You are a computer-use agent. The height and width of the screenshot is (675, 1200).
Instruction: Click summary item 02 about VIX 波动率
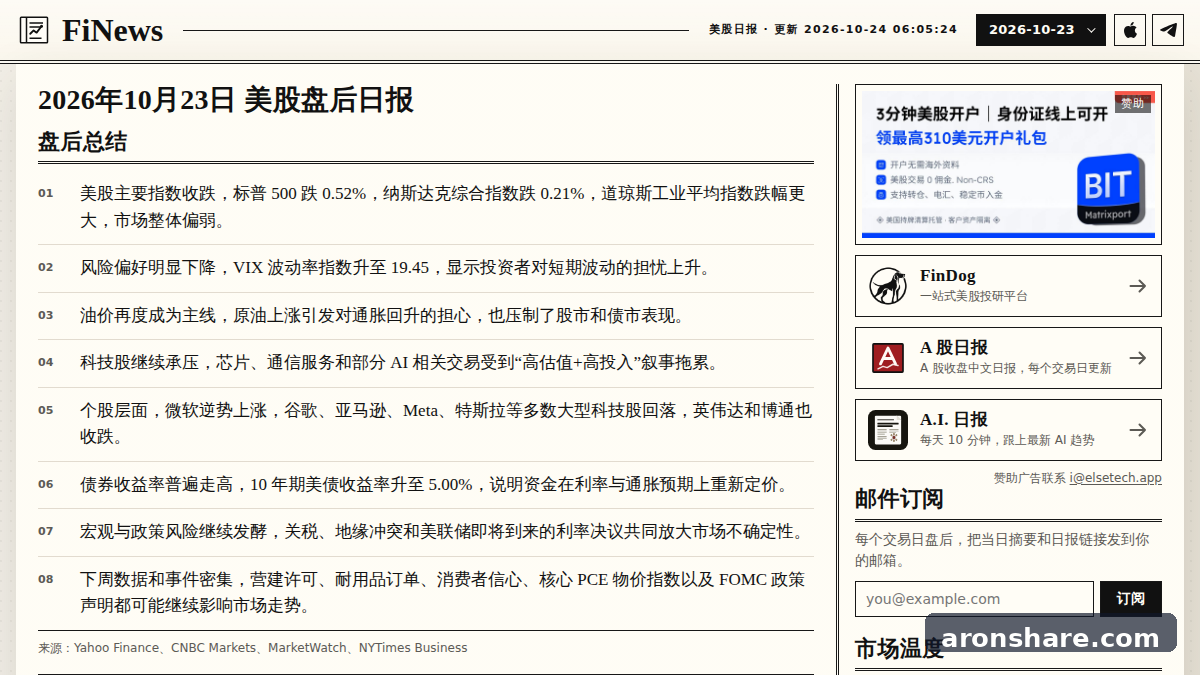(426, 268)
